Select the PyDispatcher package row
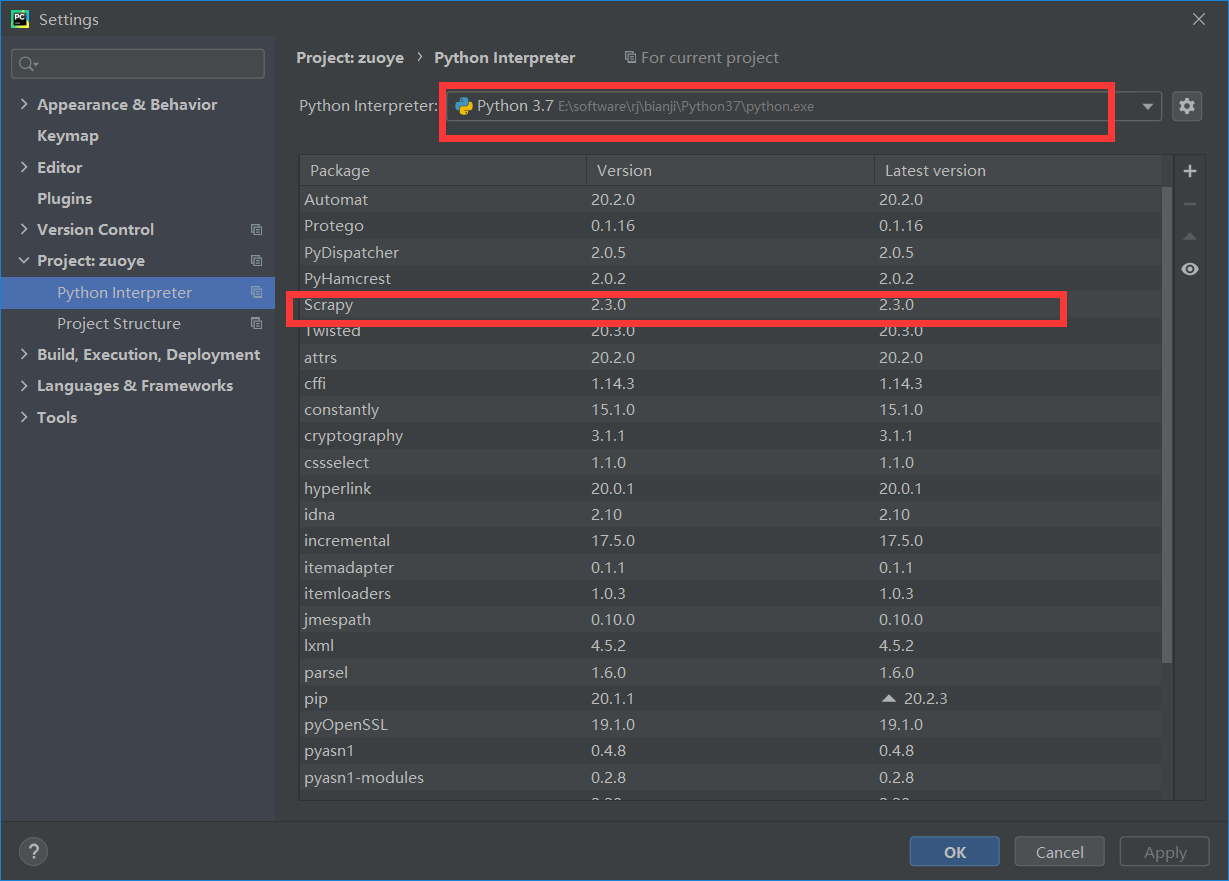1229x881 pixels. pyautogui.click(x=731, y=252)
